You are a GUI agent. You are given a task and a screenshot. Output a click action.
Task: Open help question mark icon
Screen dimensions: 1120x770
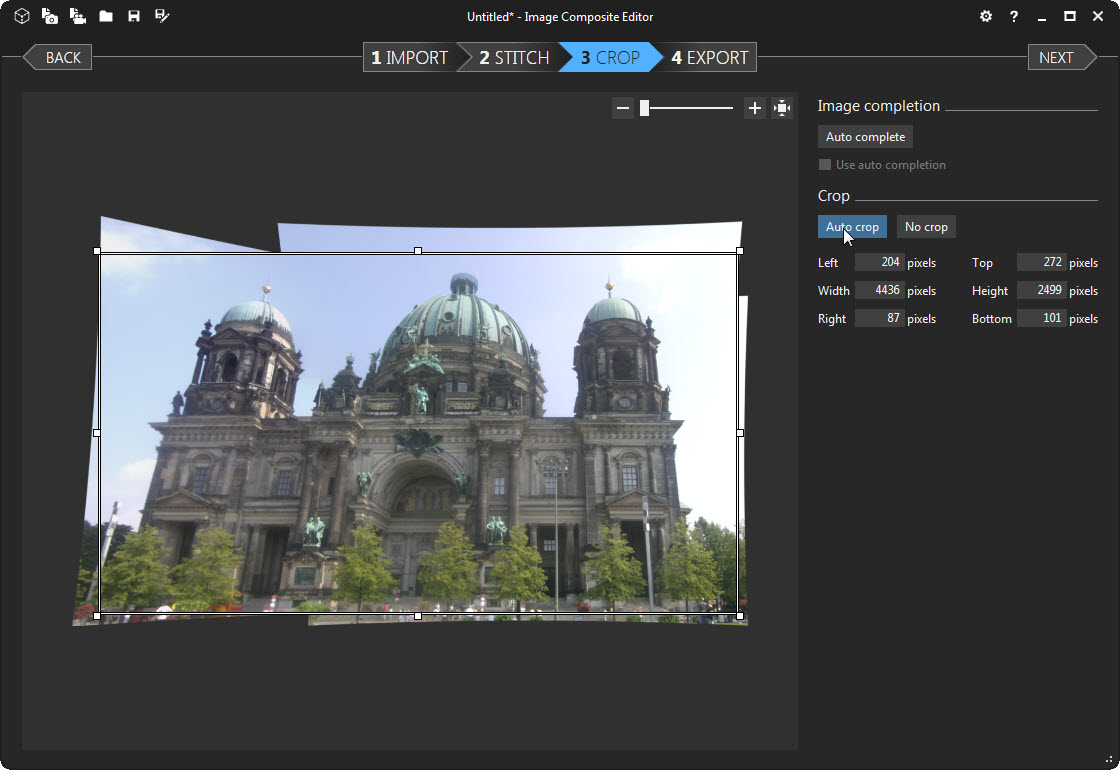(x=1014, y=16)
